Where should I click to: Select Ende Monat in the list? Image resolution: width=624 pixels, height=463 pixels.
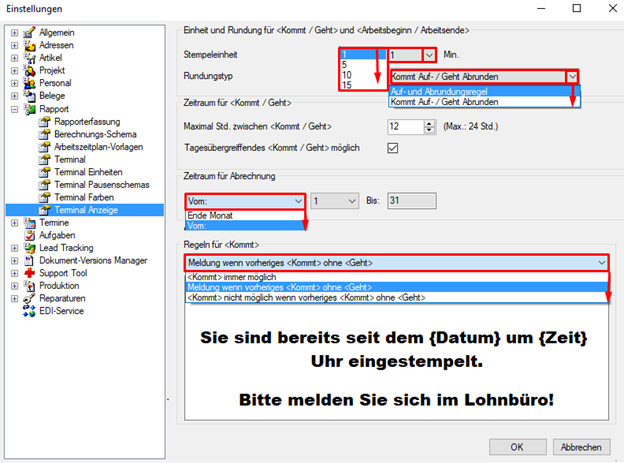point(245,215)
